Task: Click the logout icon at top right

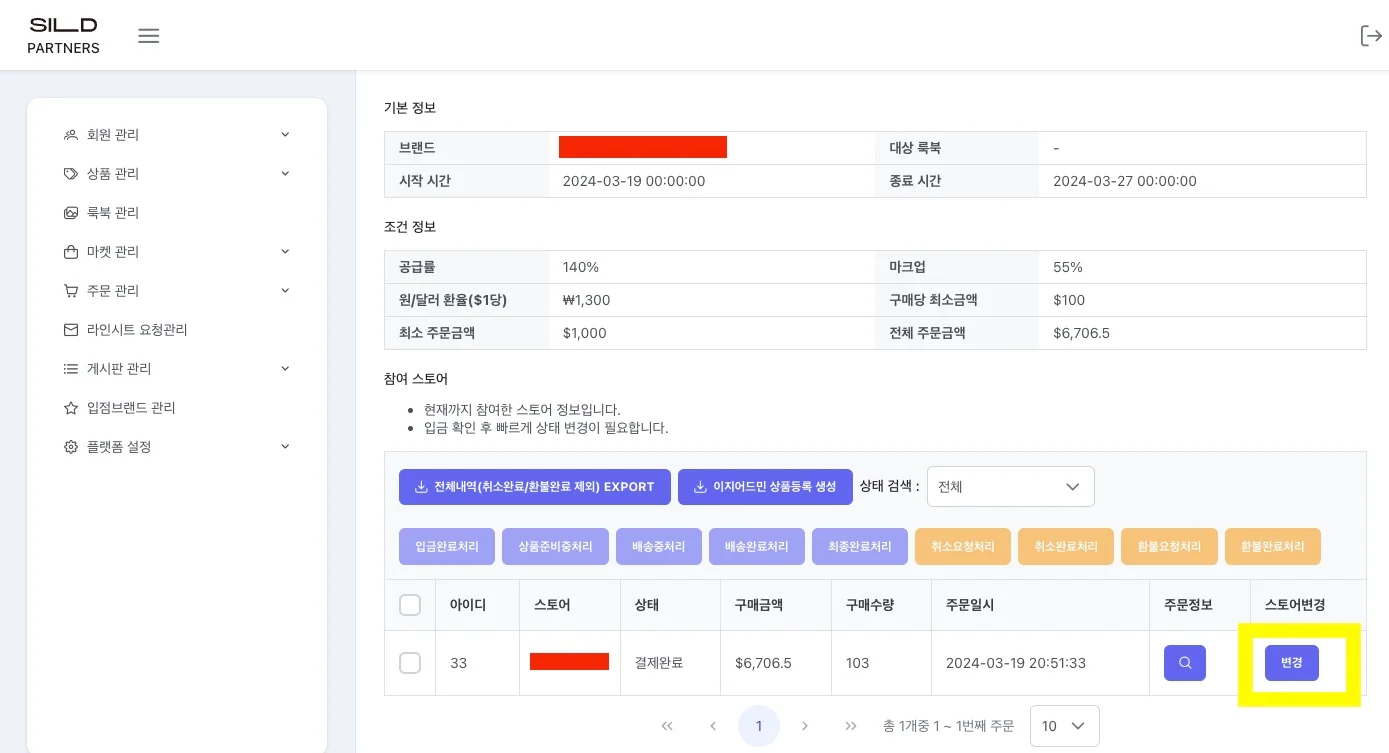Action: click(x=1370, y=36)
